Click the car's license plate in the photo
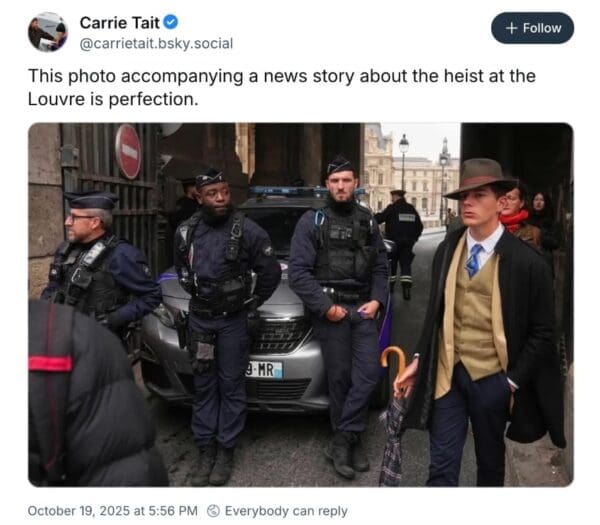Image resolution: width=600 pixels, height=525 pixels. 264,370
